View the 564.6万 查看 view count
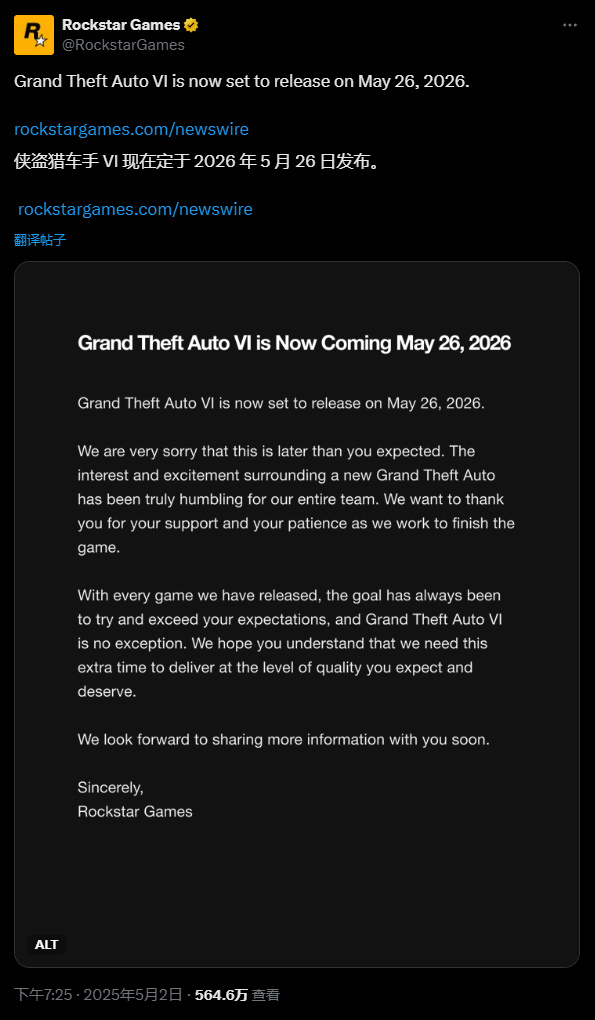595x1020 pixels. pyautogui.click(x=237, y=995)
